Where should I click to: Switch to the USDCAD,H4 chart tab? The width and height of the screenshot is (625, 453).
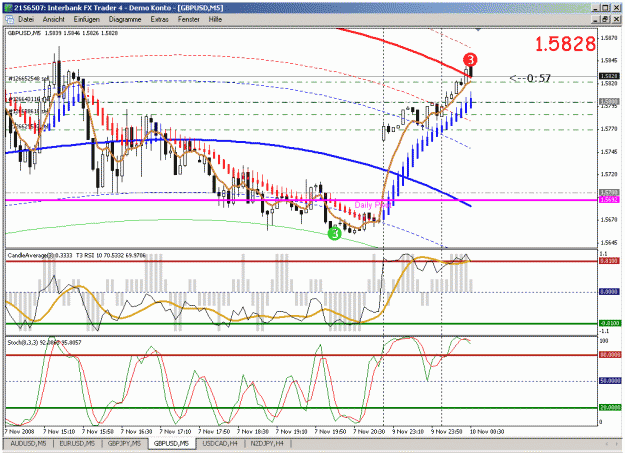(220, 443)
